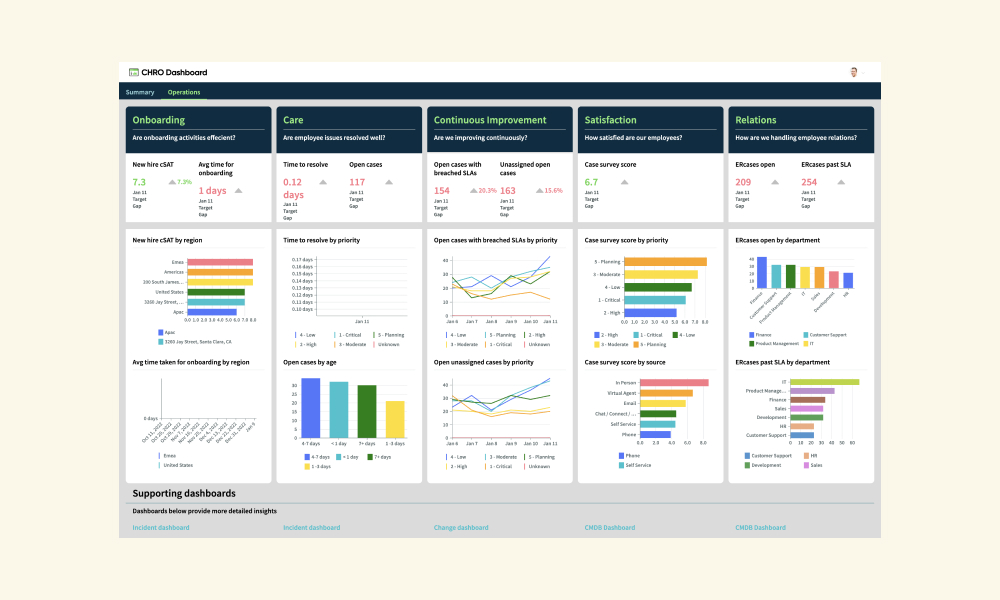Screen dimensions: 1000x600
Task: Click the 5 - Planning bar in survey score by priority
Action: coord(665,261)
